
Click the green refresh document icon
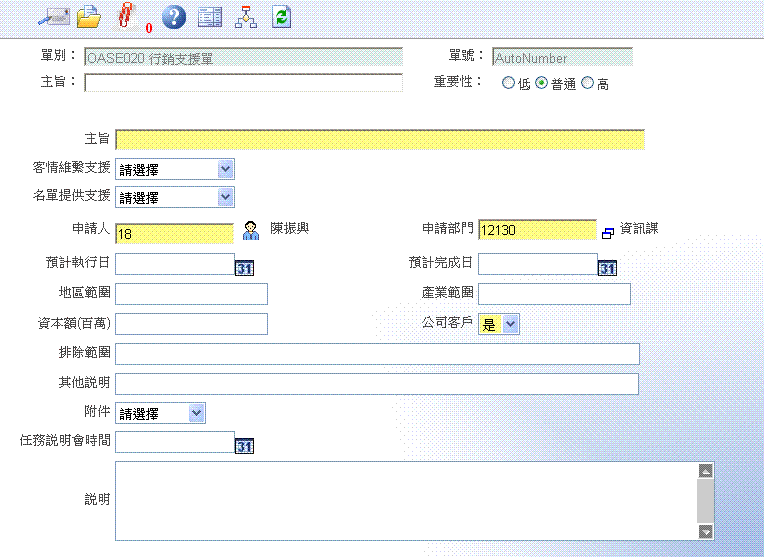[x=281, y=16]
